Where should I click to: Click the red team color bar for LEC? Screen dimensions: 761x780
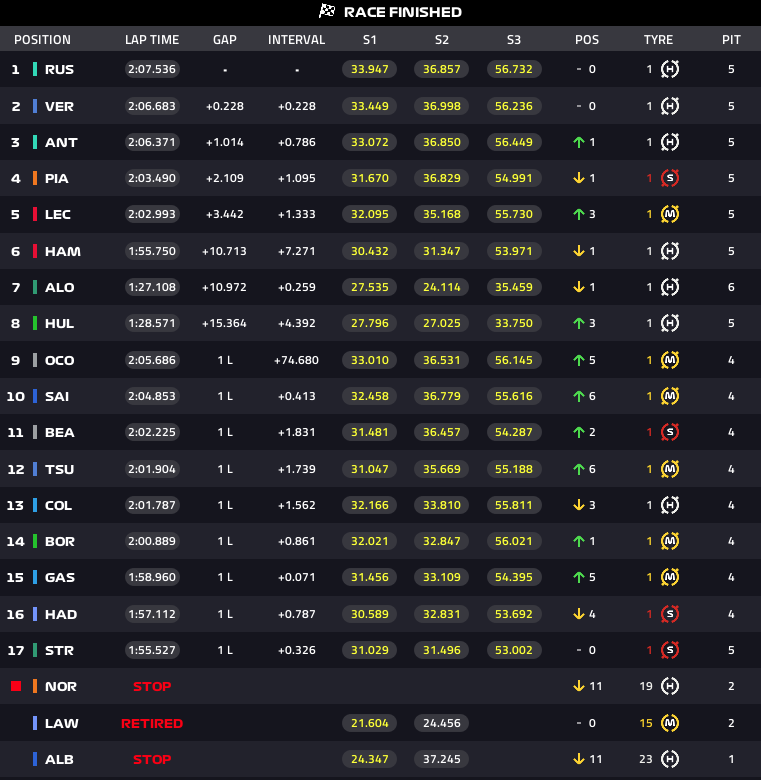tap(35, 214)
